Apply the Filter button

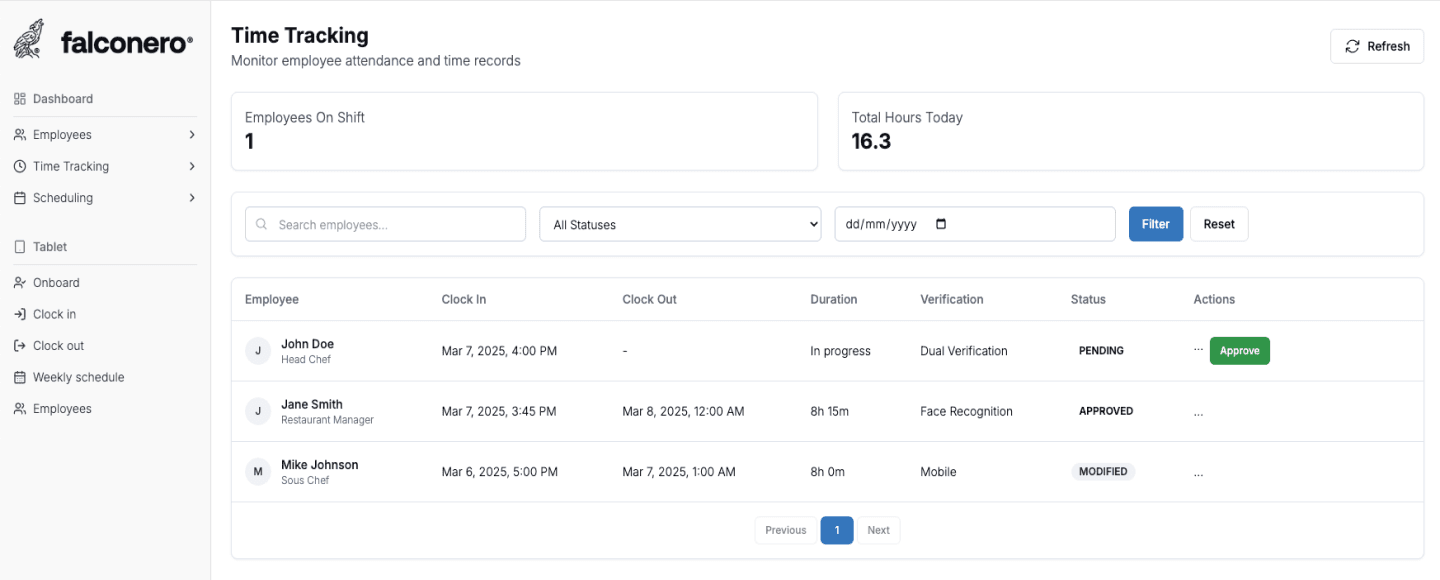coord(1156,224)
